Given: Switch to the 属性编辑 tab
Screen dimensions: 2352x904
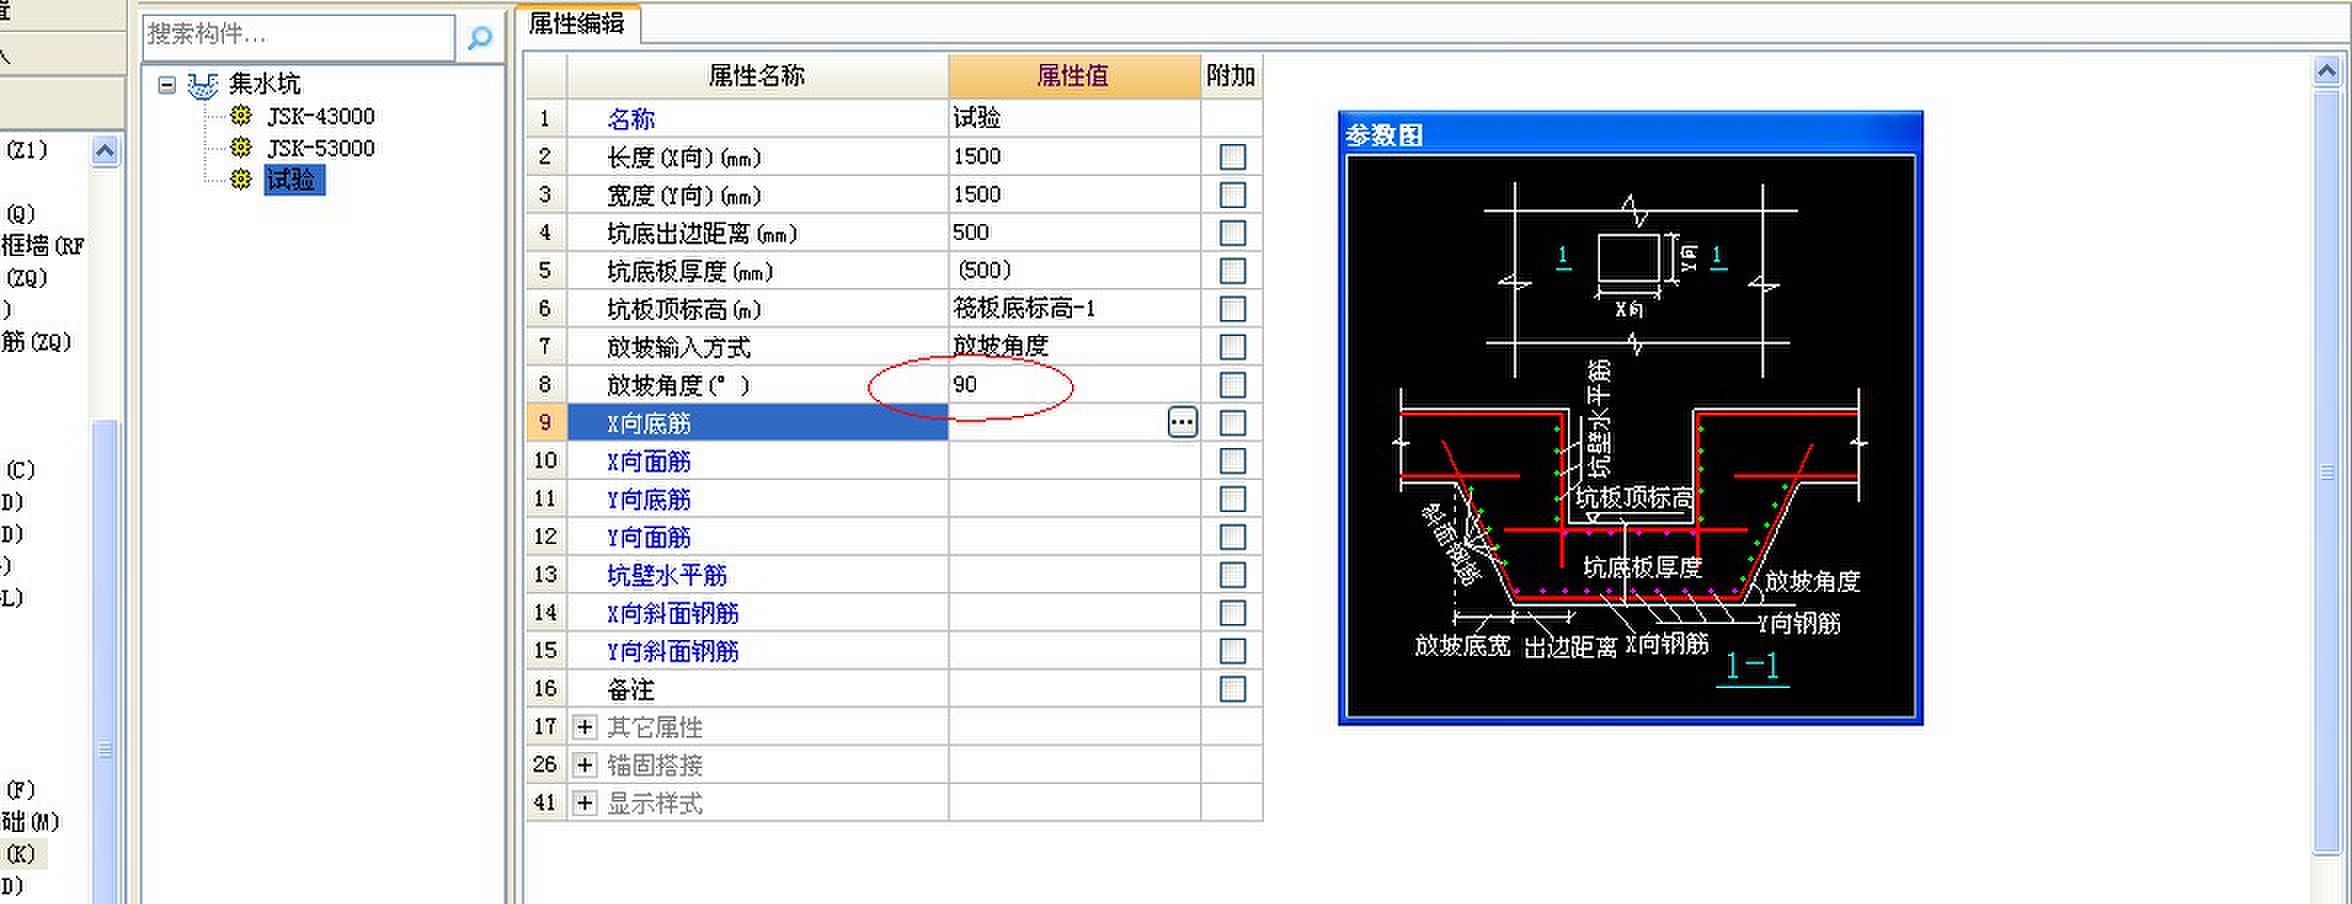Looking at the screenshot, I should (577, 23).
